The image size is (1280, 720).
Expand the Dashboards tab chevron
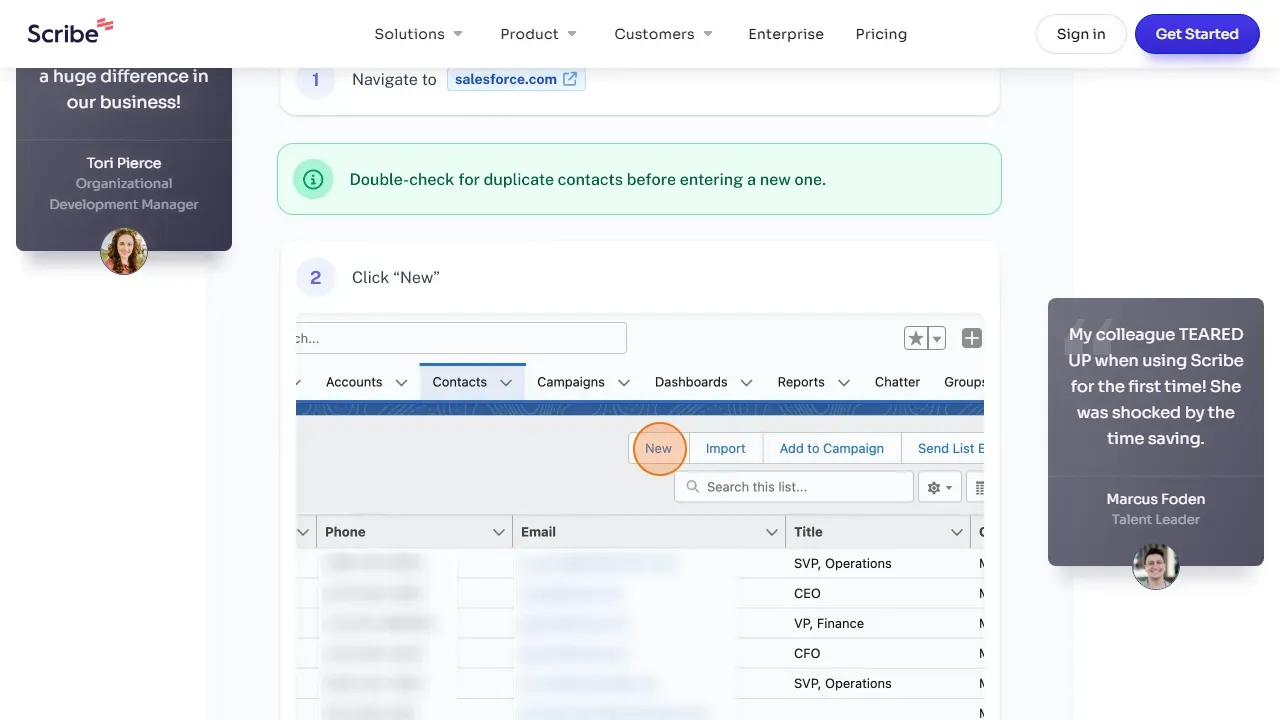[746, 383]
